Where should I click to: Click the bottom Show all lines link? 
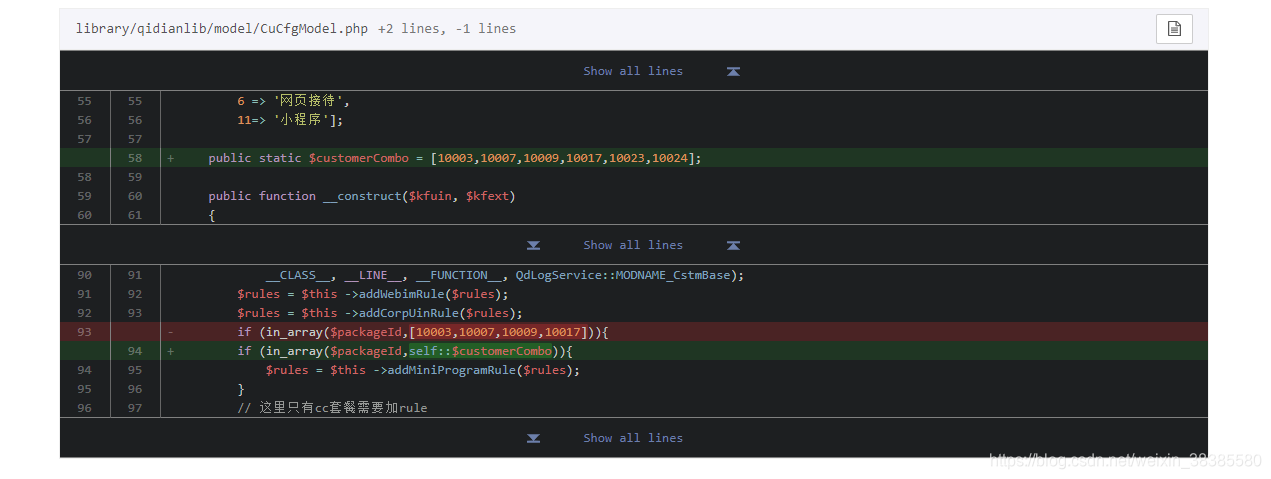(x=633, y=438)
